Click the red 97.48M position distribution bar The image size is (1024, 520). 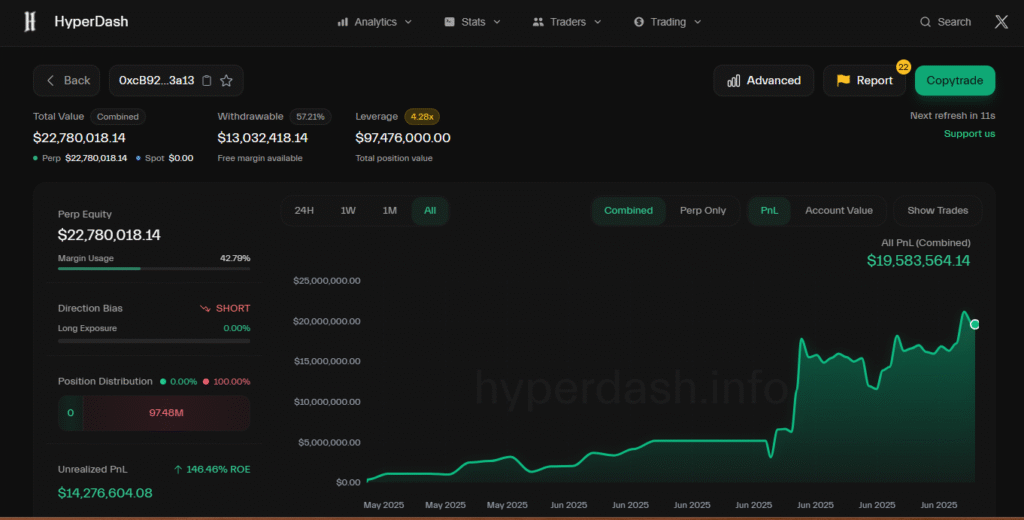167,413
